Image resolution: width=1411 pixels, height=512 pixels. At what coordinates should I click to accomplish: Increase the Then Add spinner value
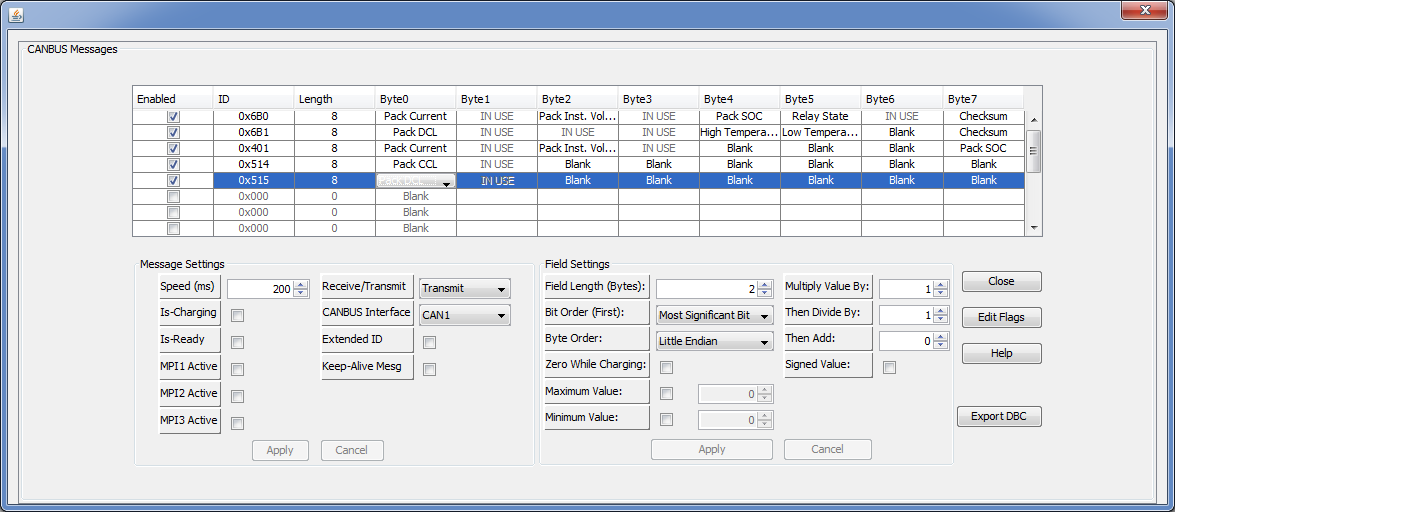[x=942, y=337]
